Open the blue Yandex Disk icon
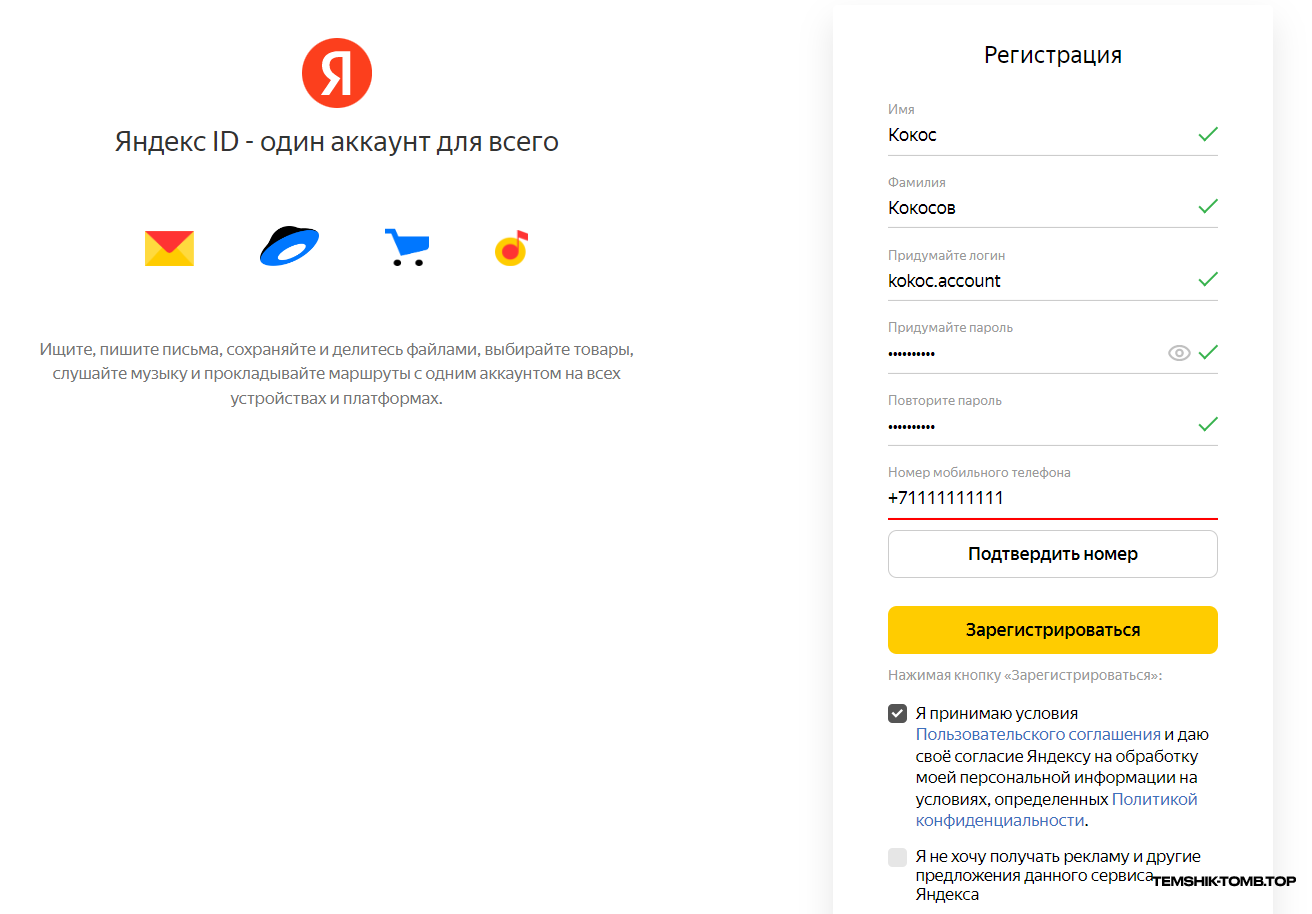This screenshot has height=914, width=1312. click(289, 246)
